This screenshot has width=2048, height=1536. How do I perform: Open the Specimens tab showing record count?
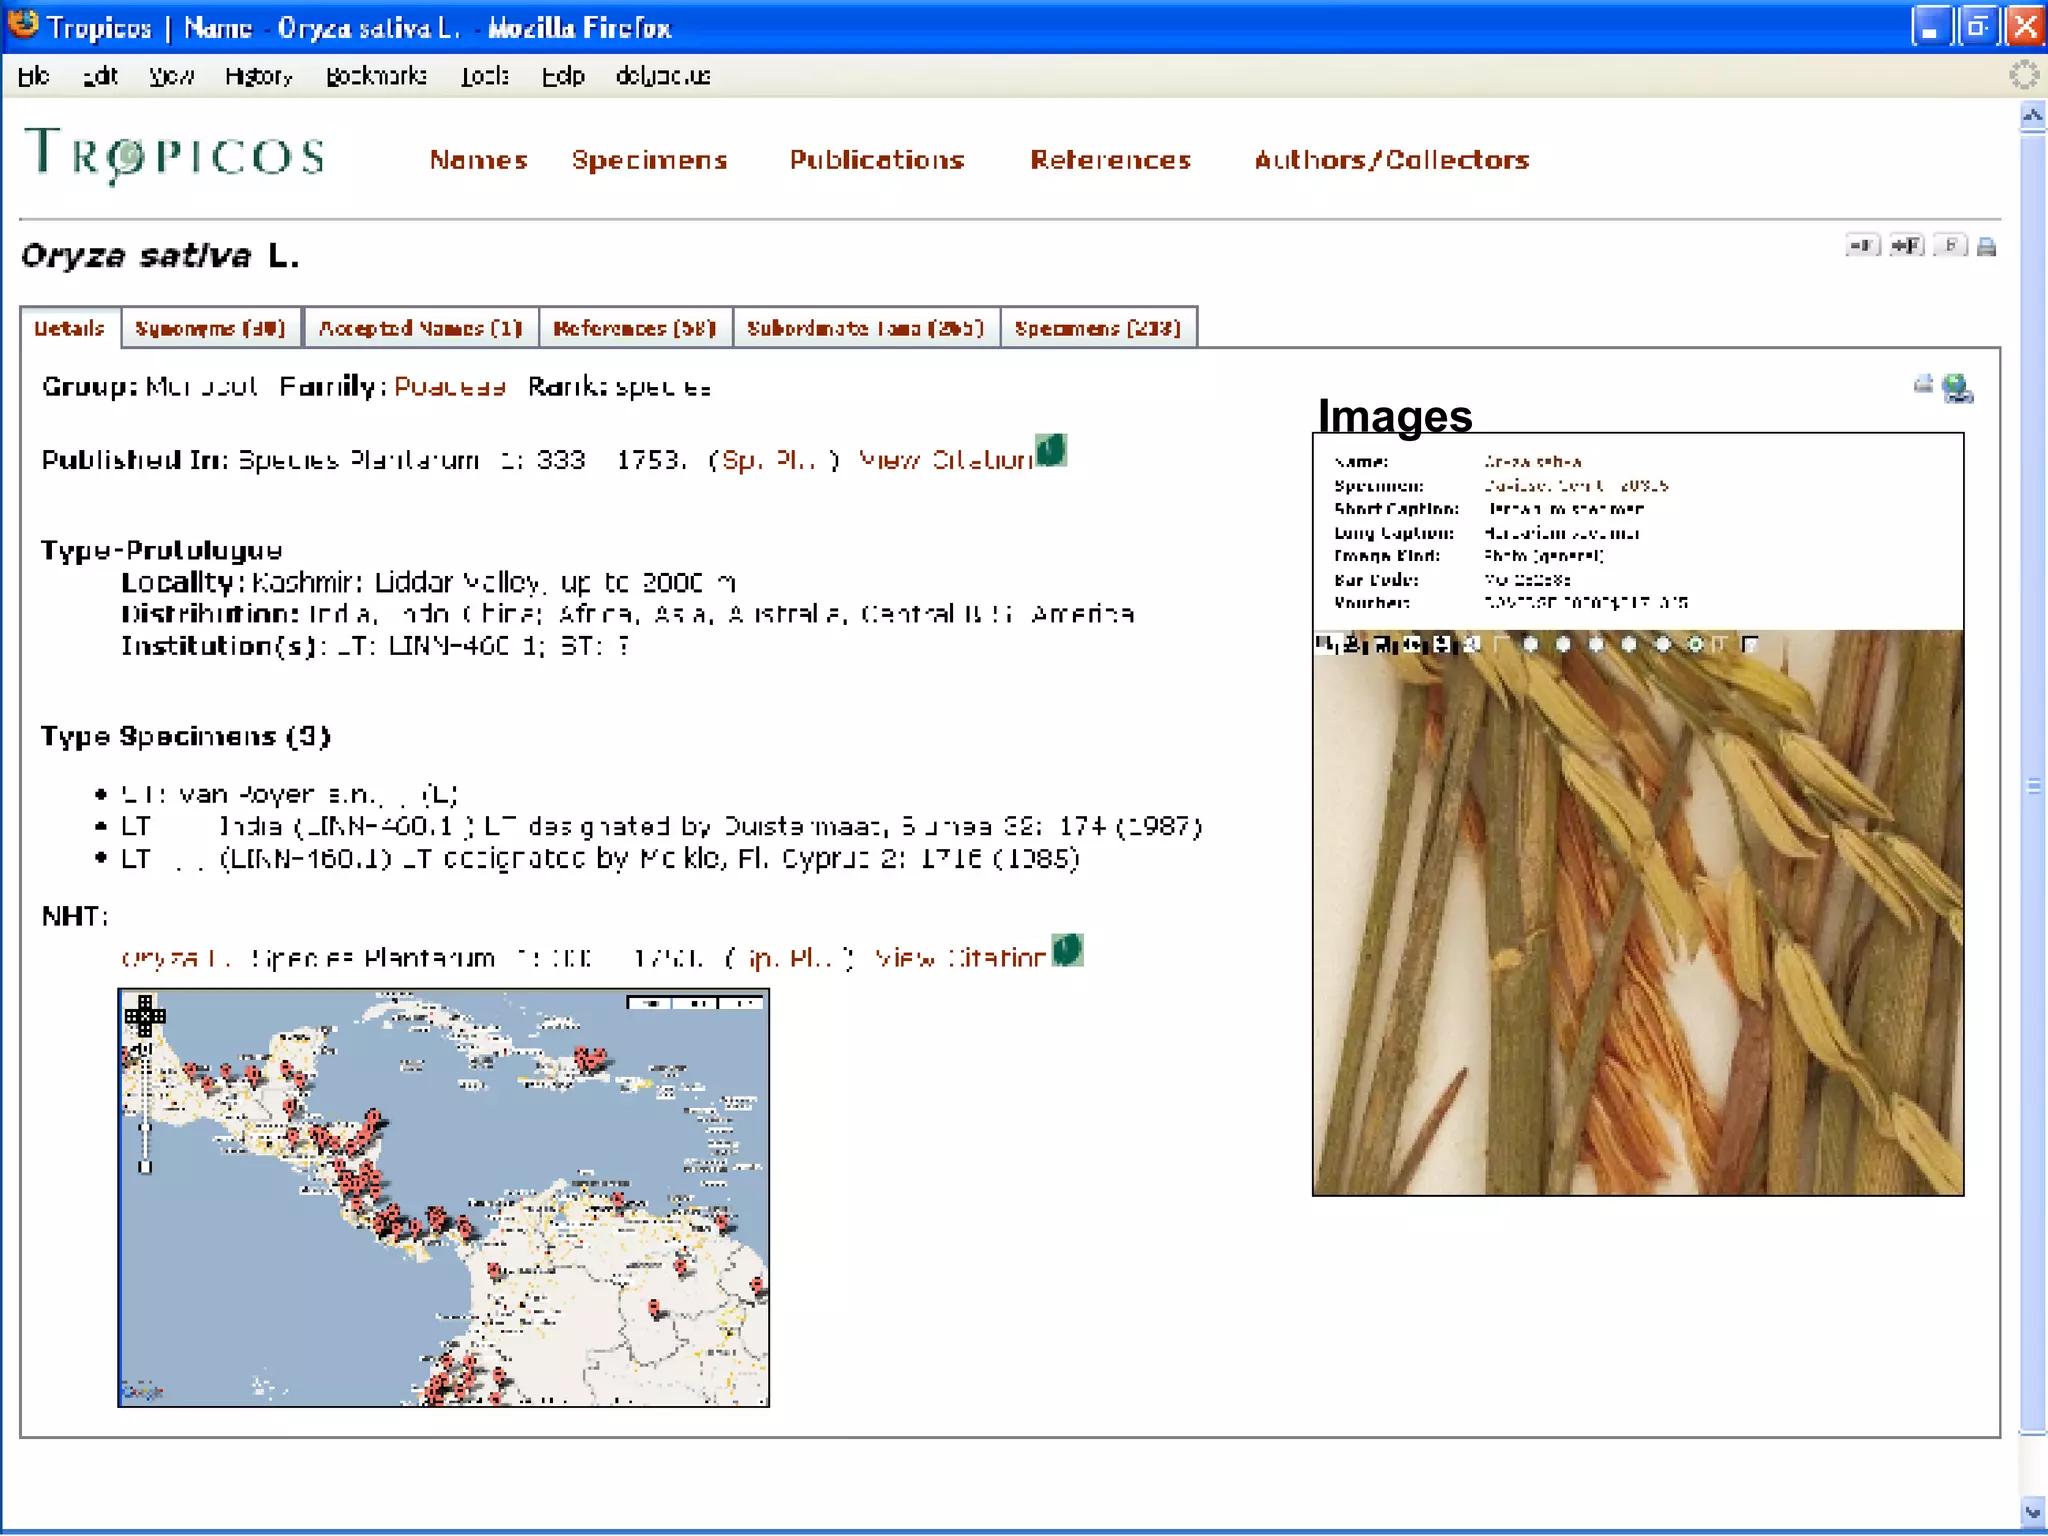point(1097,328)
